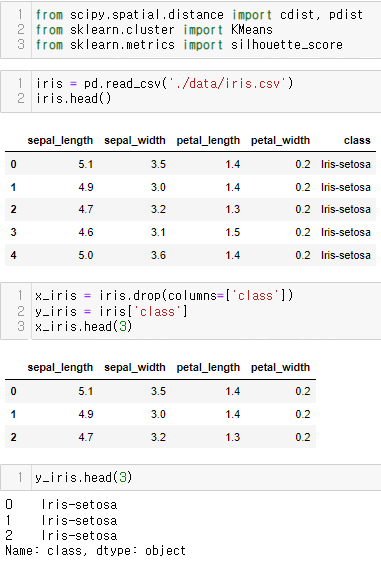Click sepal_width header in the iris.head() output table
This screenshot has width=381, height=564.
pos(135,140)
